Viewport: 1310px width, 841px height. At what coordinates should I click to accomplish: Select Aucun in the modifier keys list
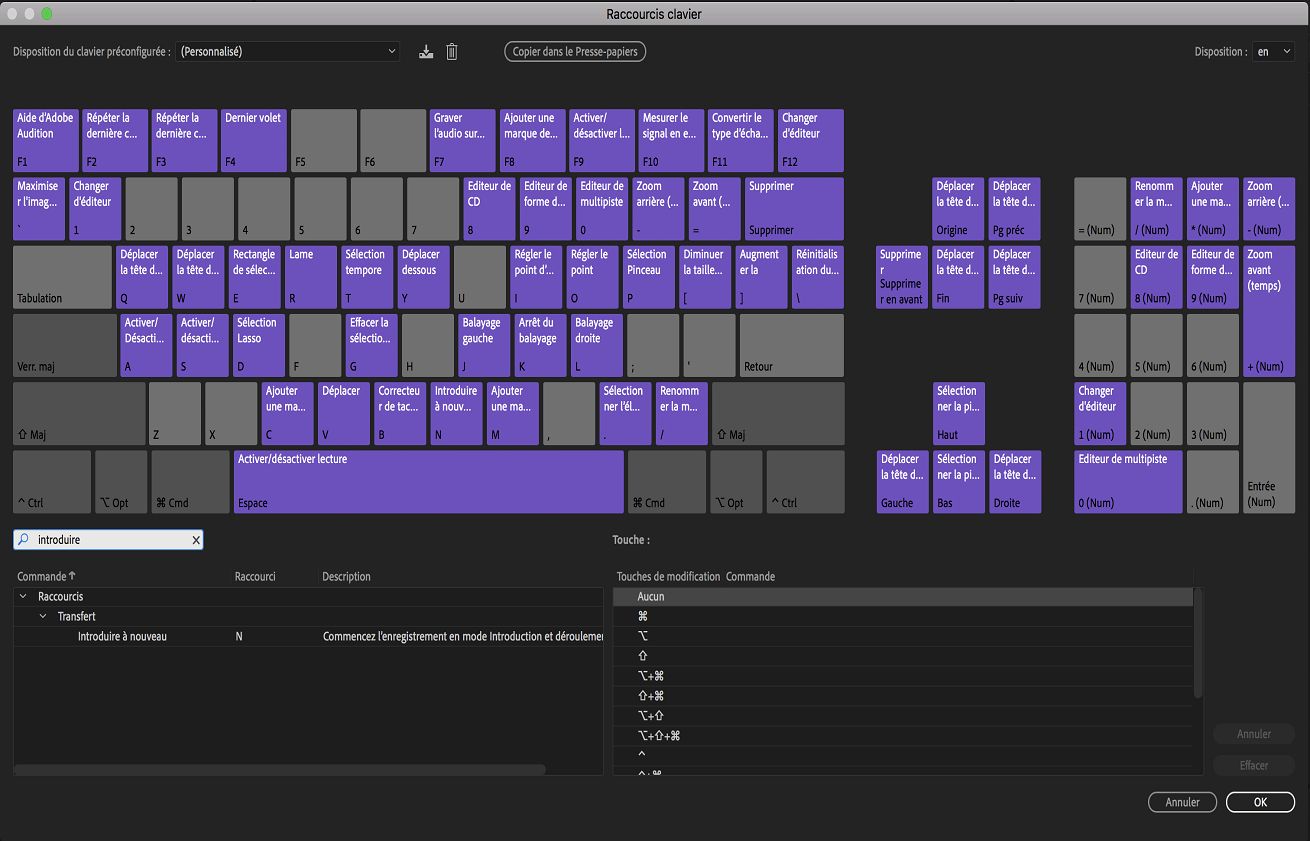coord(900,595)
